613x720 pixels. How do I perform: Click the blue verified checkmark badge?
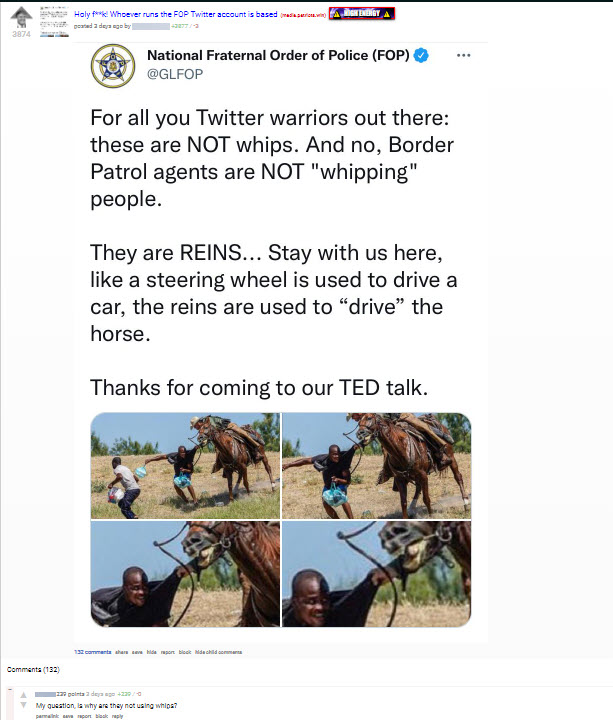pyautogui.click(x=422, y=56)
